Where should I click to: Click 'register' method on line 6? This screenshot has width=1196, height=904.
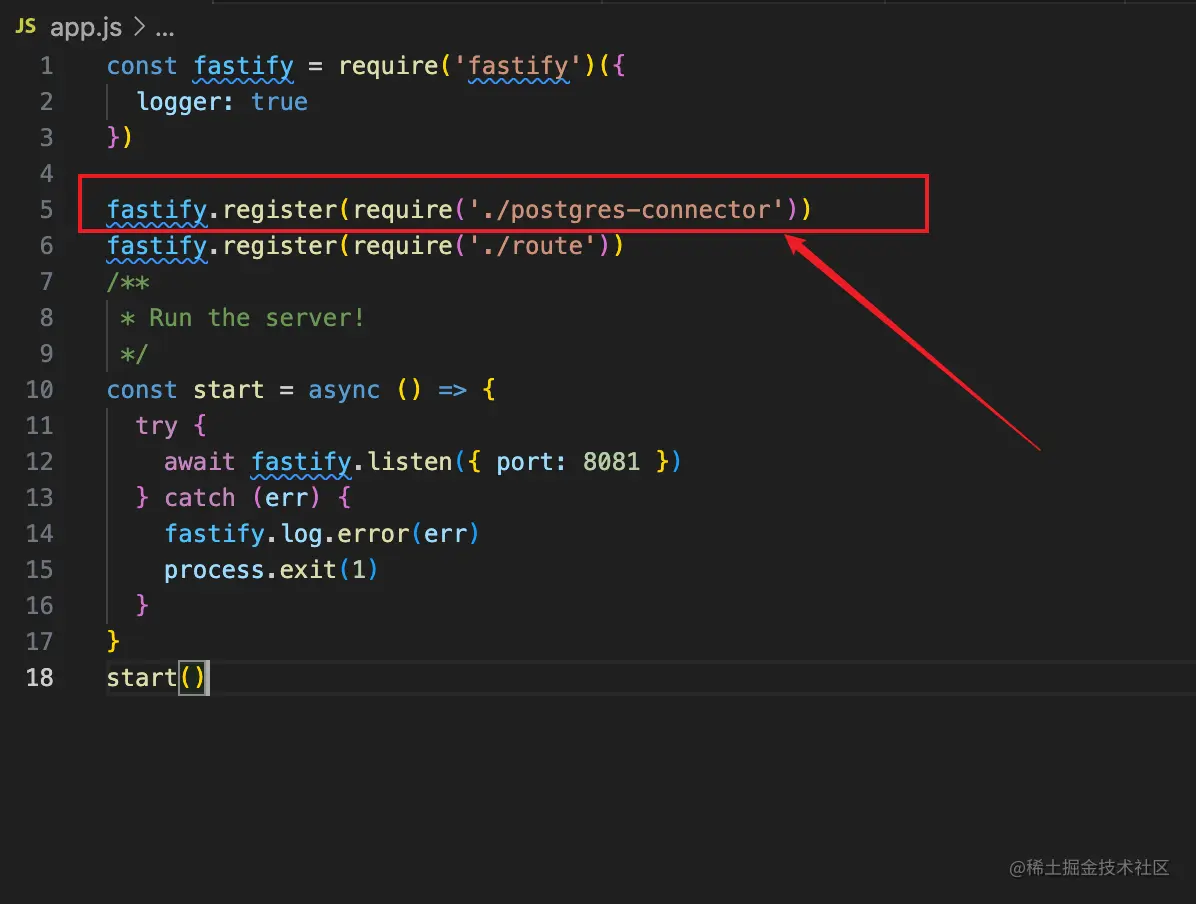(x=280, y=246)
